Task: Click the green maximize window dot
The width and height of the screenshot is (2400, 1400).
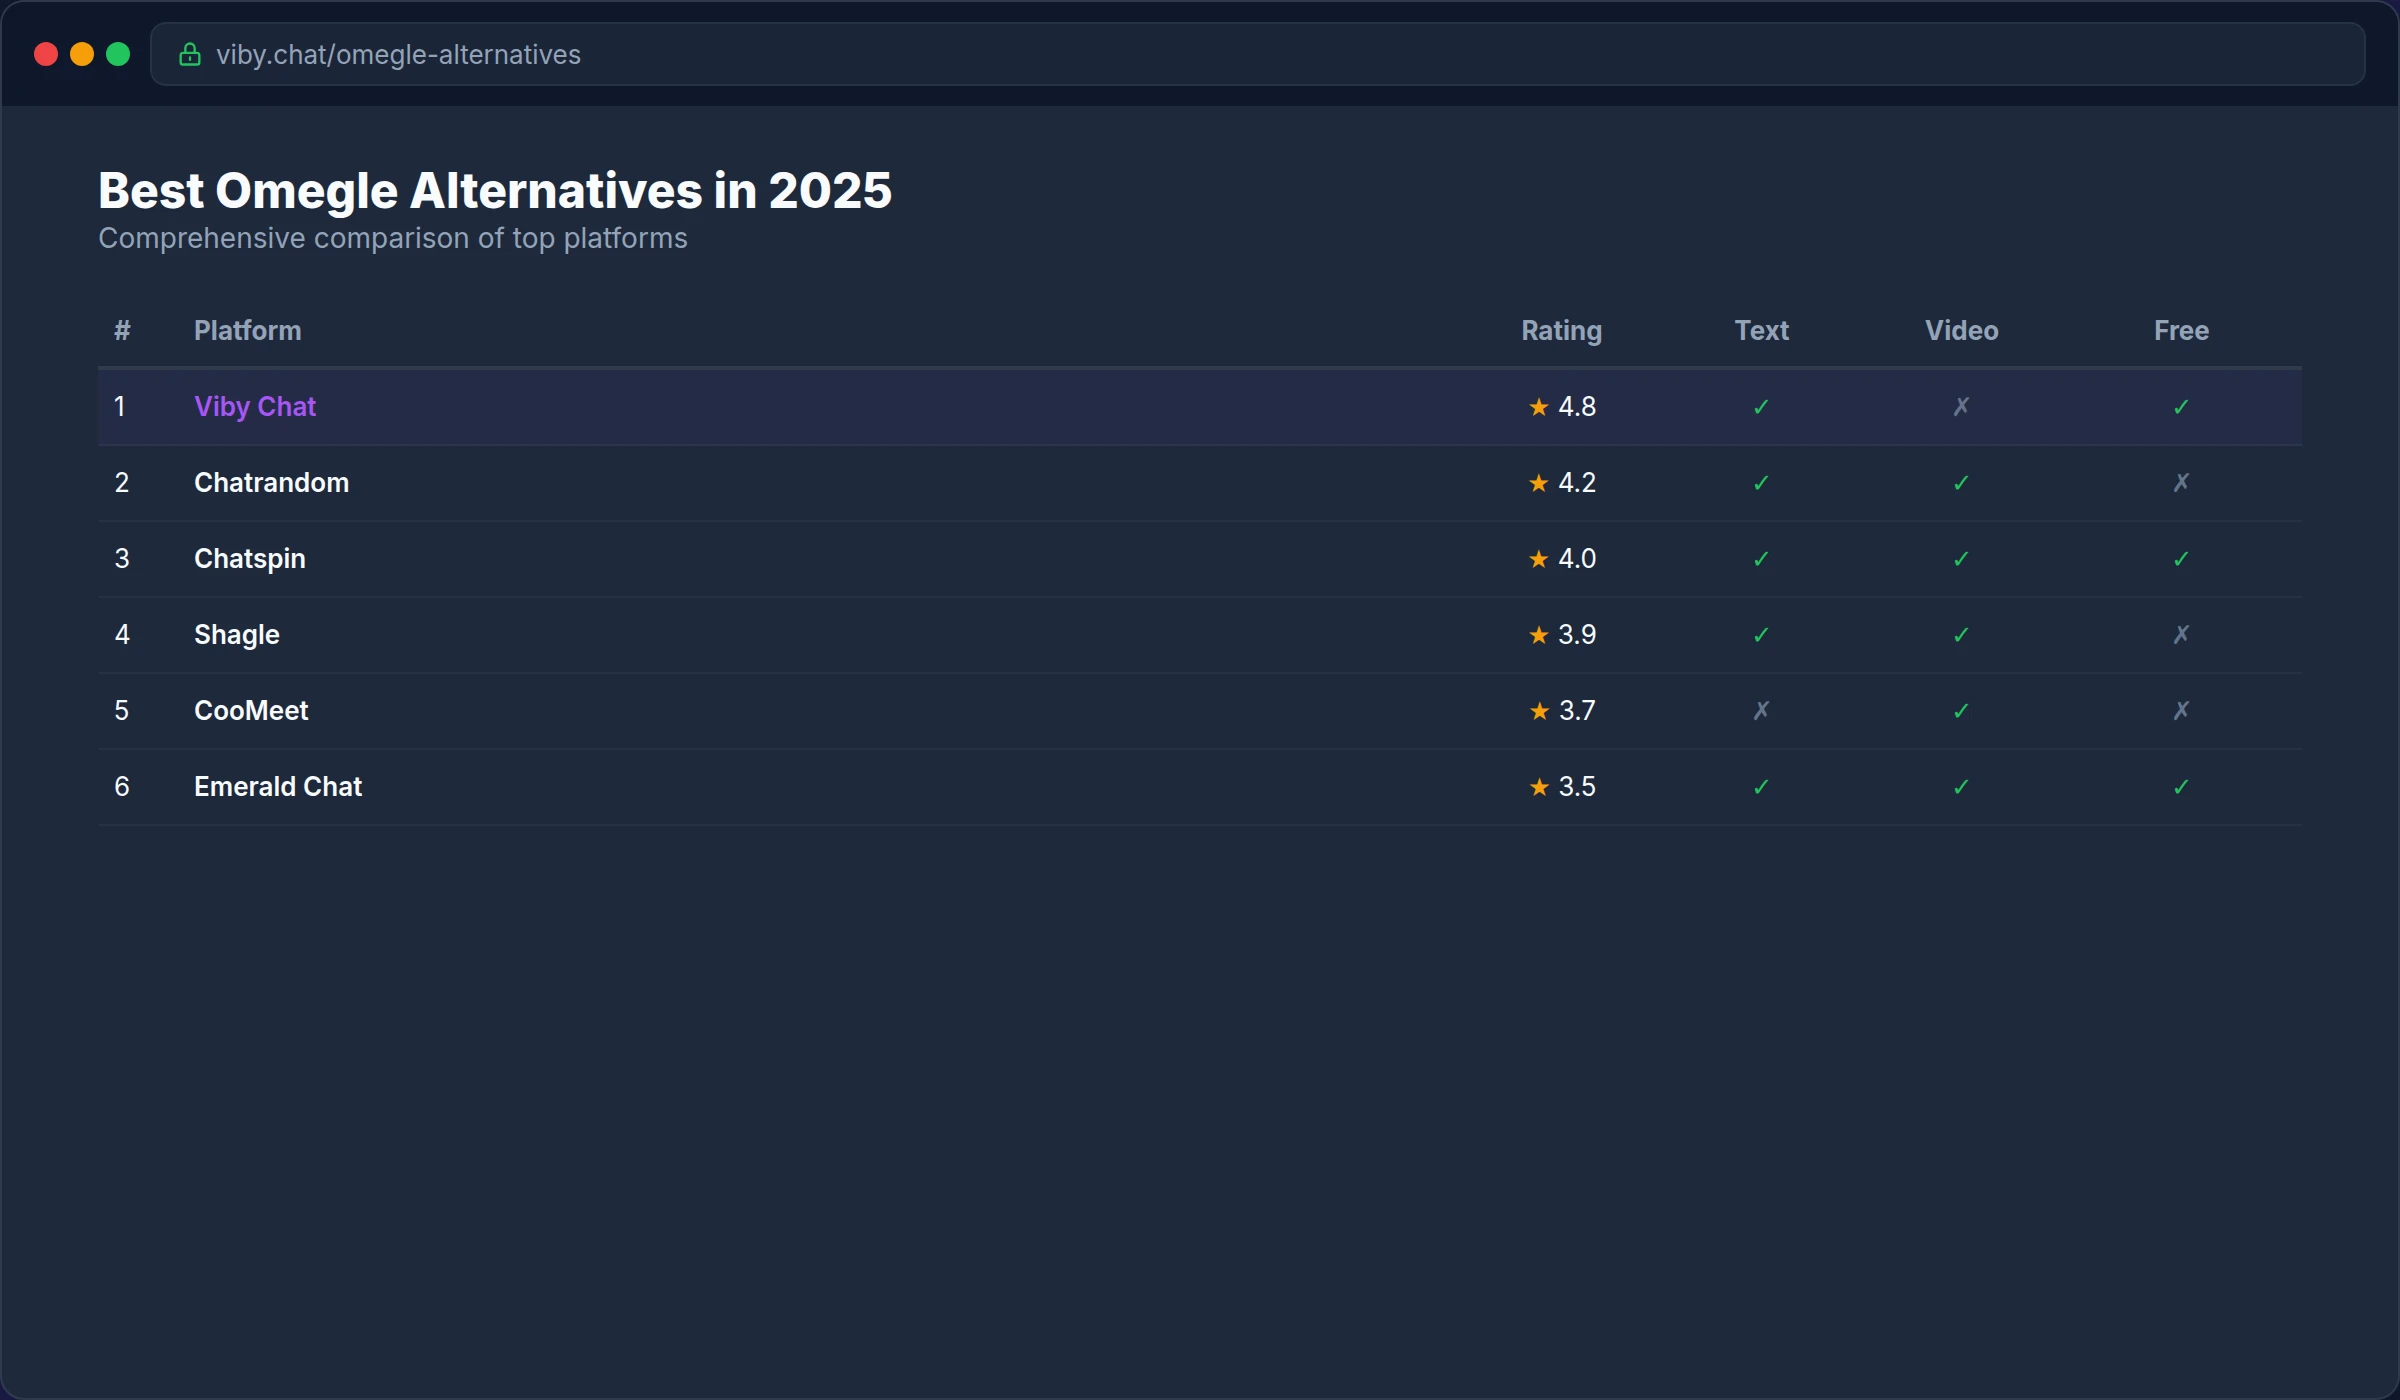Action: [x=118, y=54]
